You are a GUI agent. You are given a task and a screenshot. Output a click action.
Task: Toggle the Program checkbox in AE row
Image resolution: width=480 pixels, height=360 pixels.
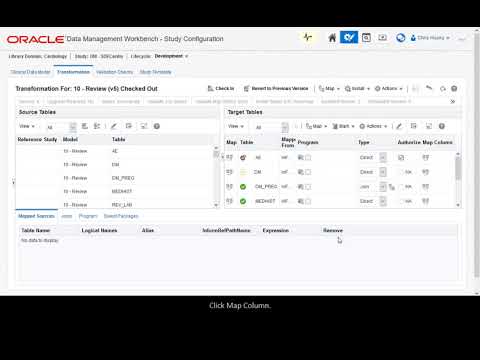coord(308,157)
